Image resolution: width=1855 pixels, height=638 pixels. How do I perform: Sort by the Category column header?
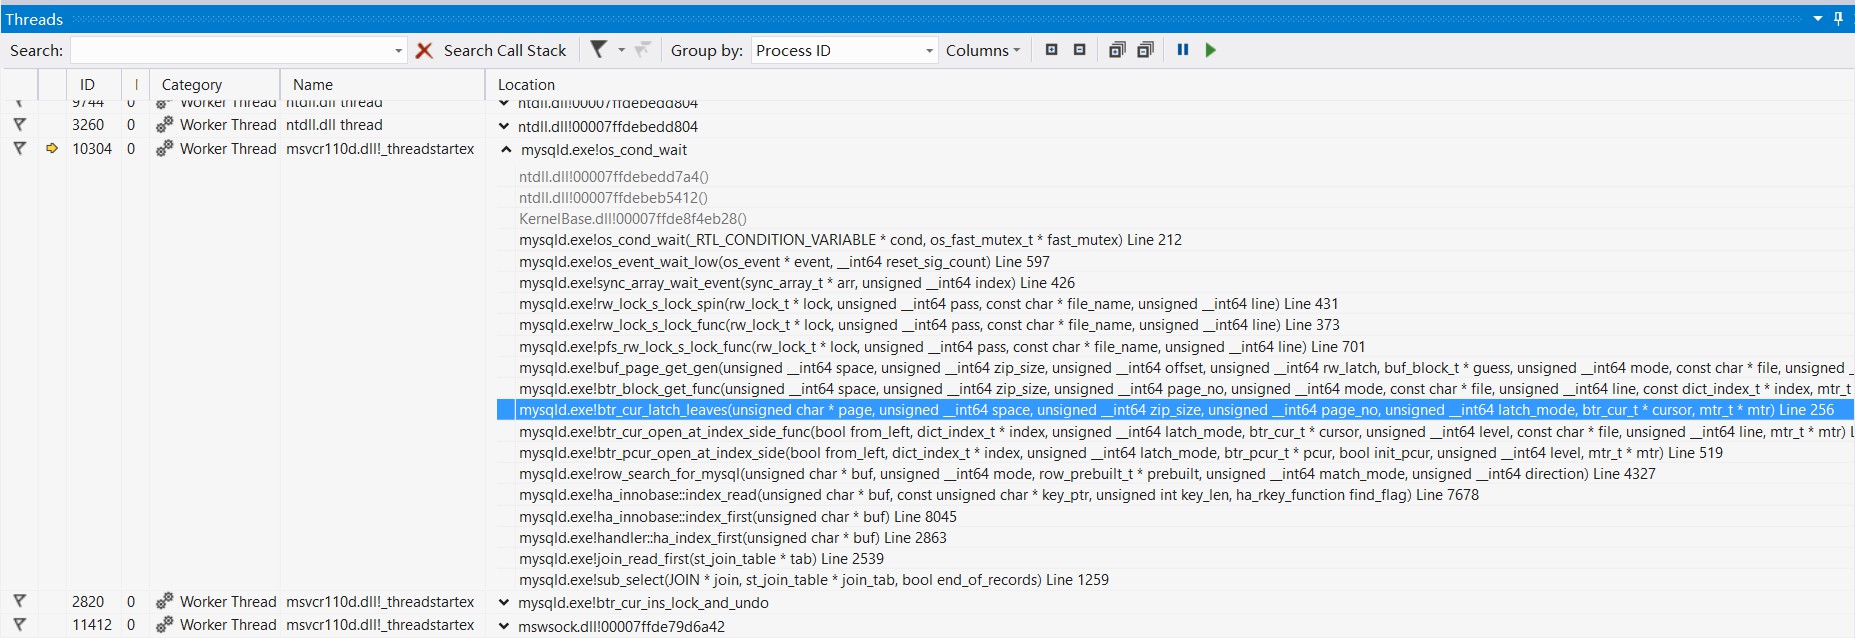tap(214, 85)
